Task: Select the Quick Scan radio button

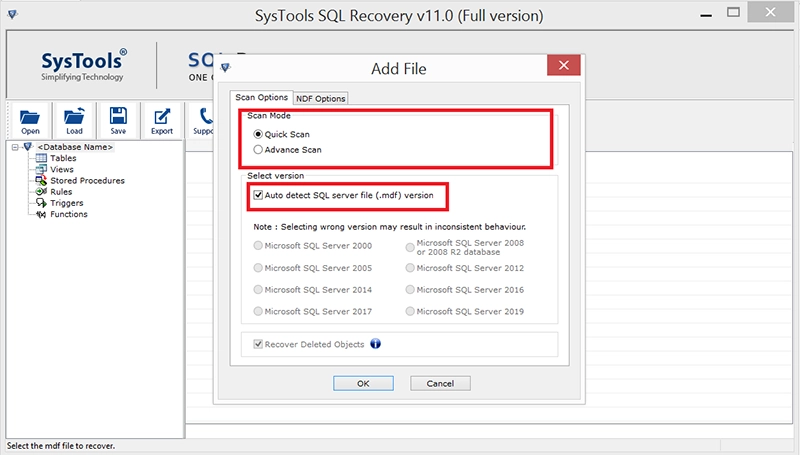Action: point(258,134)
